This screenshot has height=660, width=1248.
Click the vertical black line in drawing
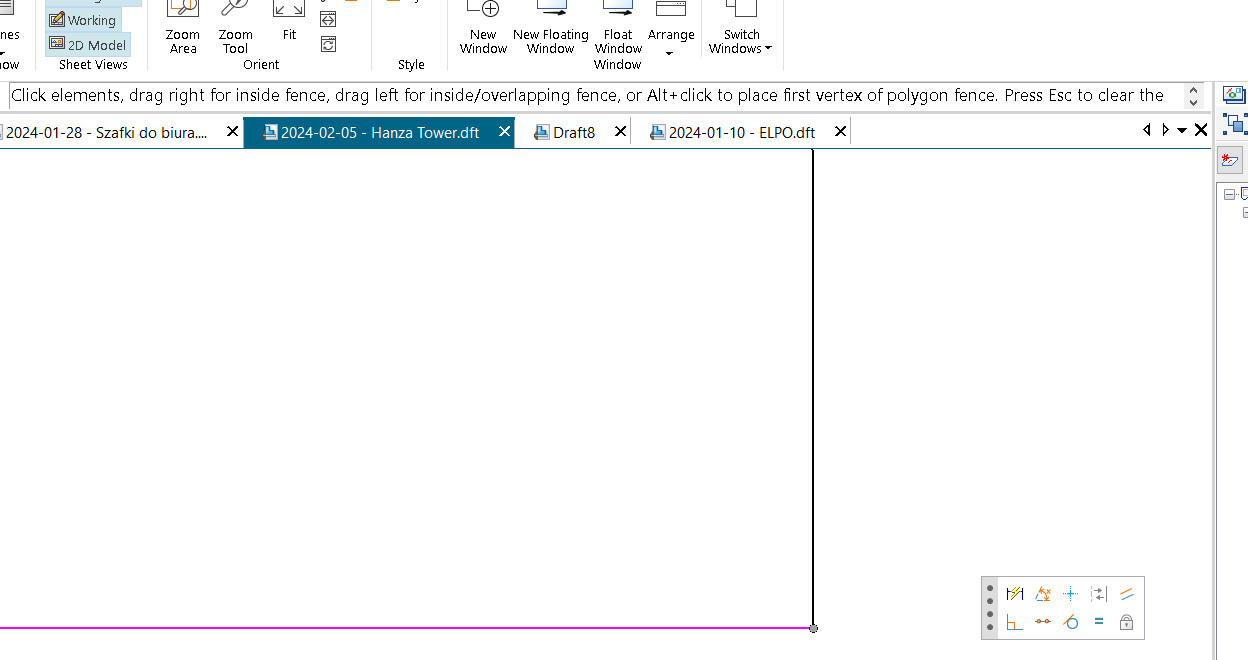click(813, 388)
